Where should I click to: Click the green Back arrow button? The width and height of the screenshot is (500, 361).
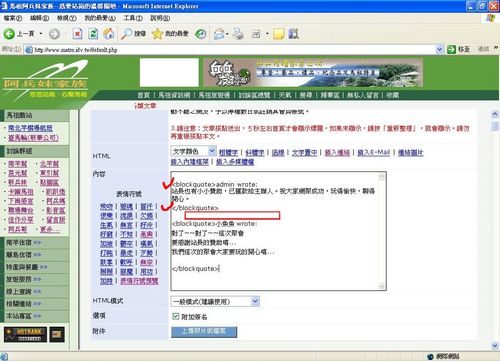[x=9, y=34]
